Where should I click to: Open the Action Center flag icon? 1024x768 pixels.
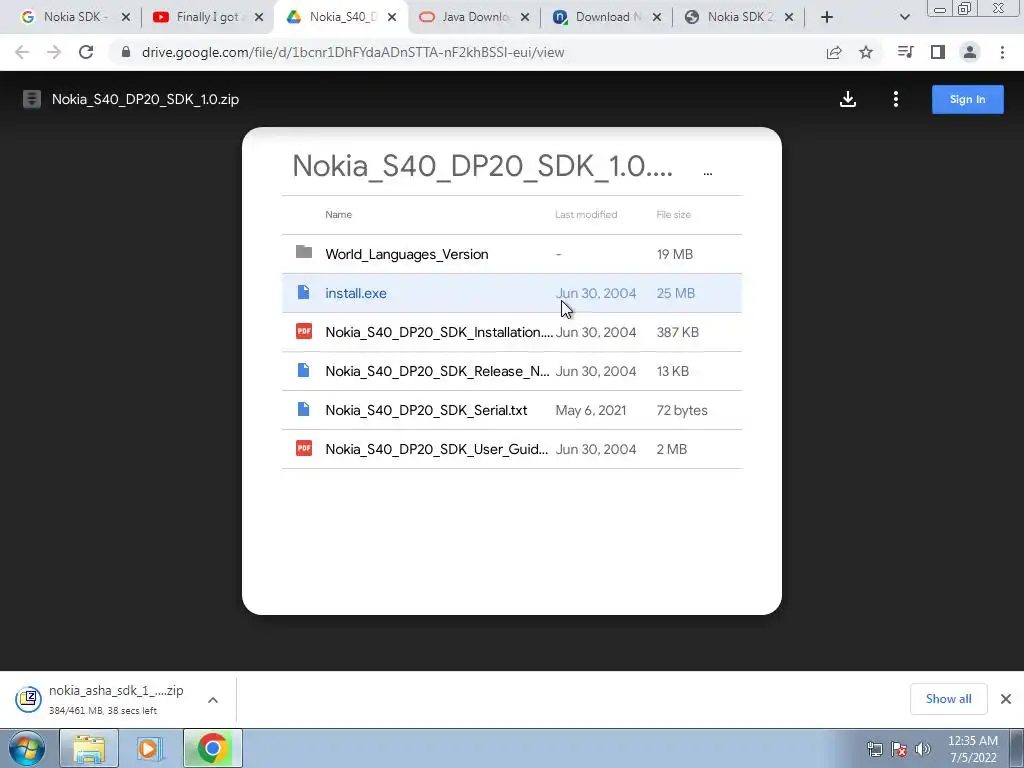[x=899, y=749]
